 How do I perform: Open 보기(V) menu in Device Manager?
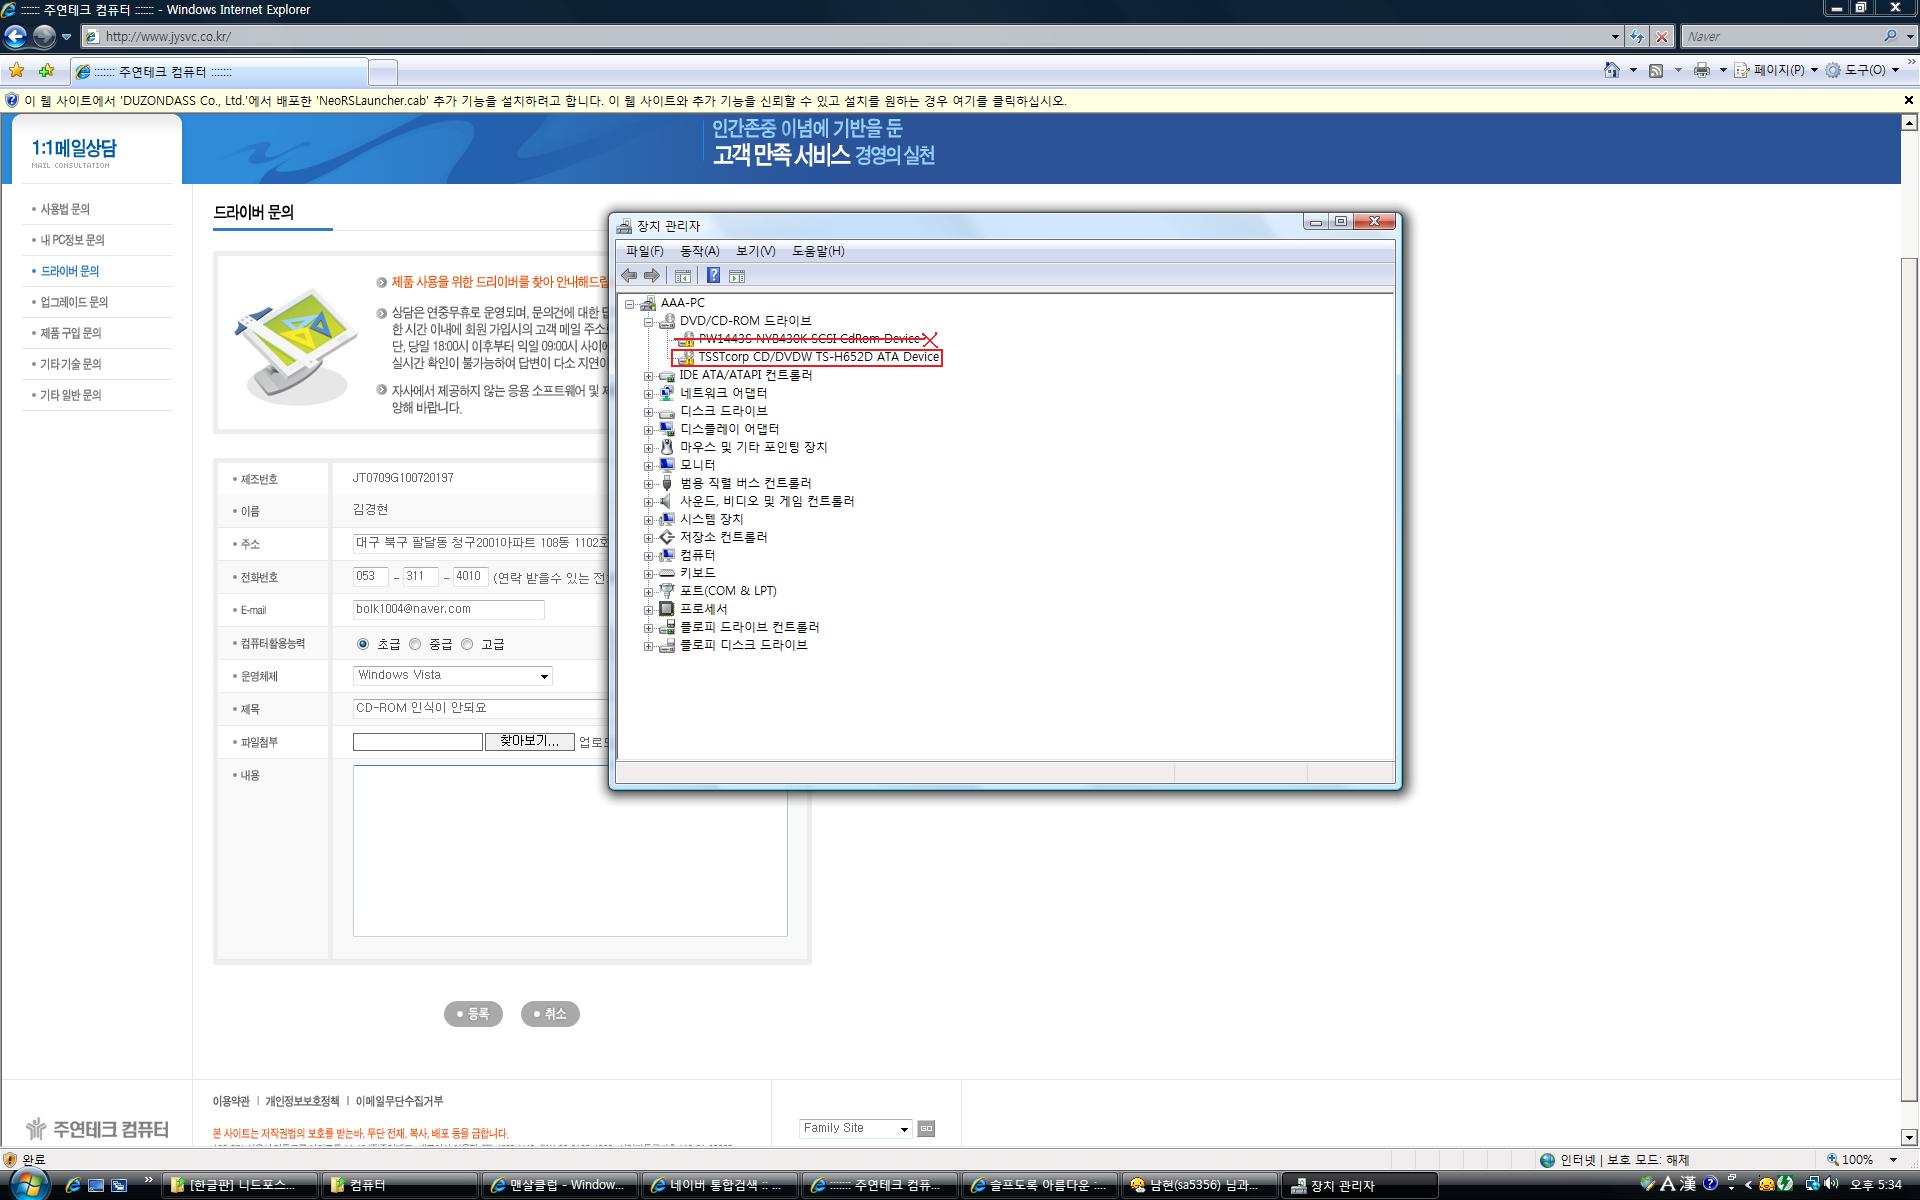click(x=755, y=251)
